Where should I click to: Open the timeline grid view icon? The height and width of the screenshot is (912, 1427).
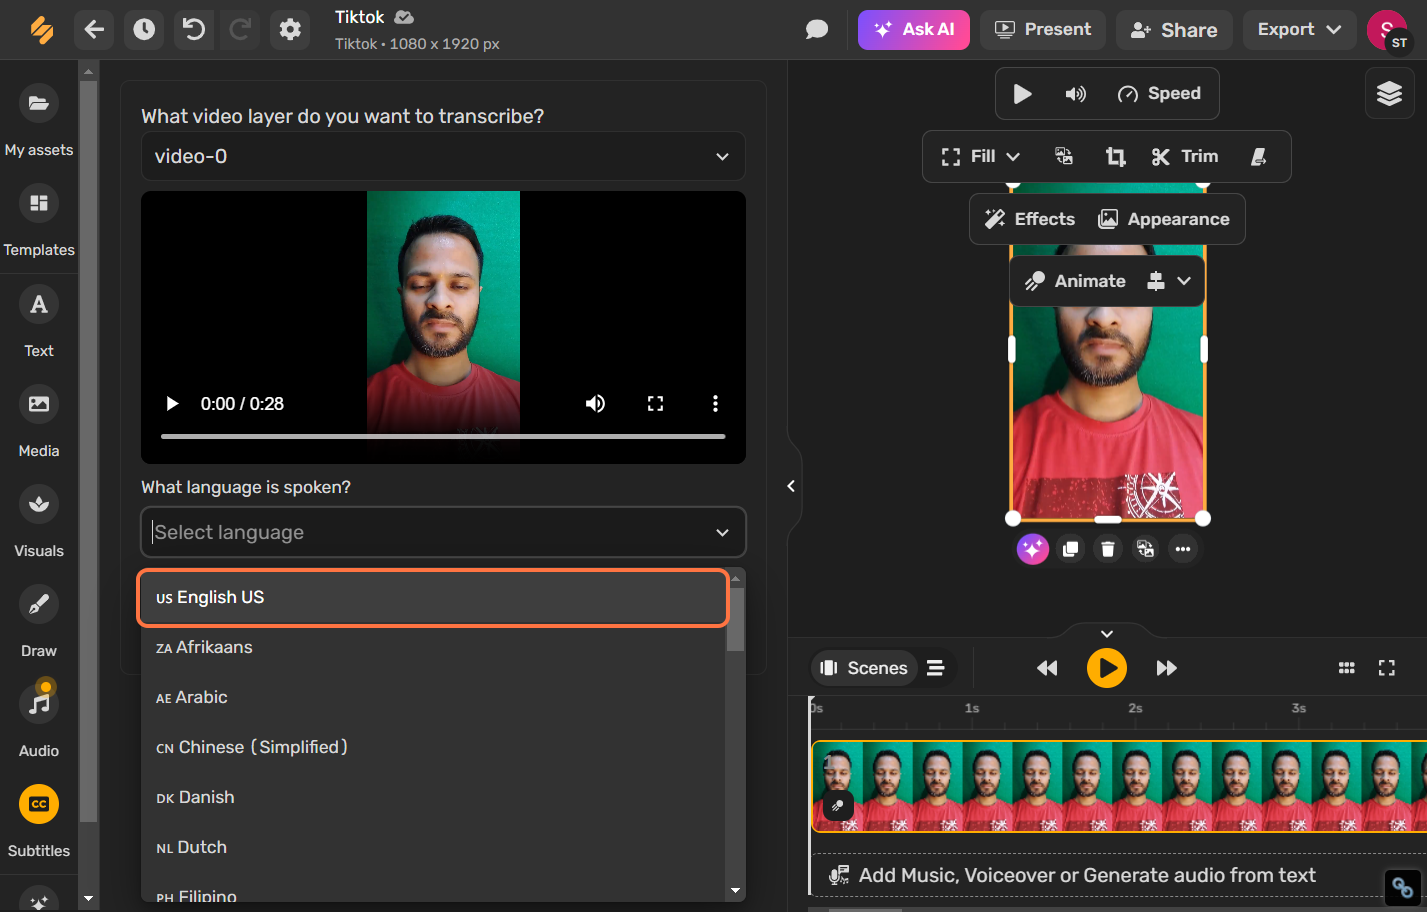pos(1347,668)
